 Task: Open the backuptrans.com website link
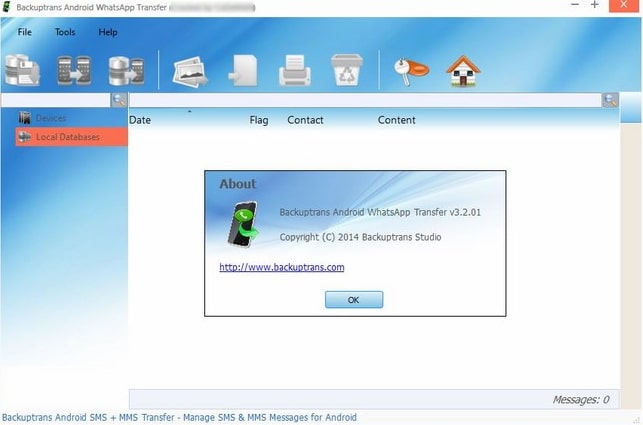(282, 267)
